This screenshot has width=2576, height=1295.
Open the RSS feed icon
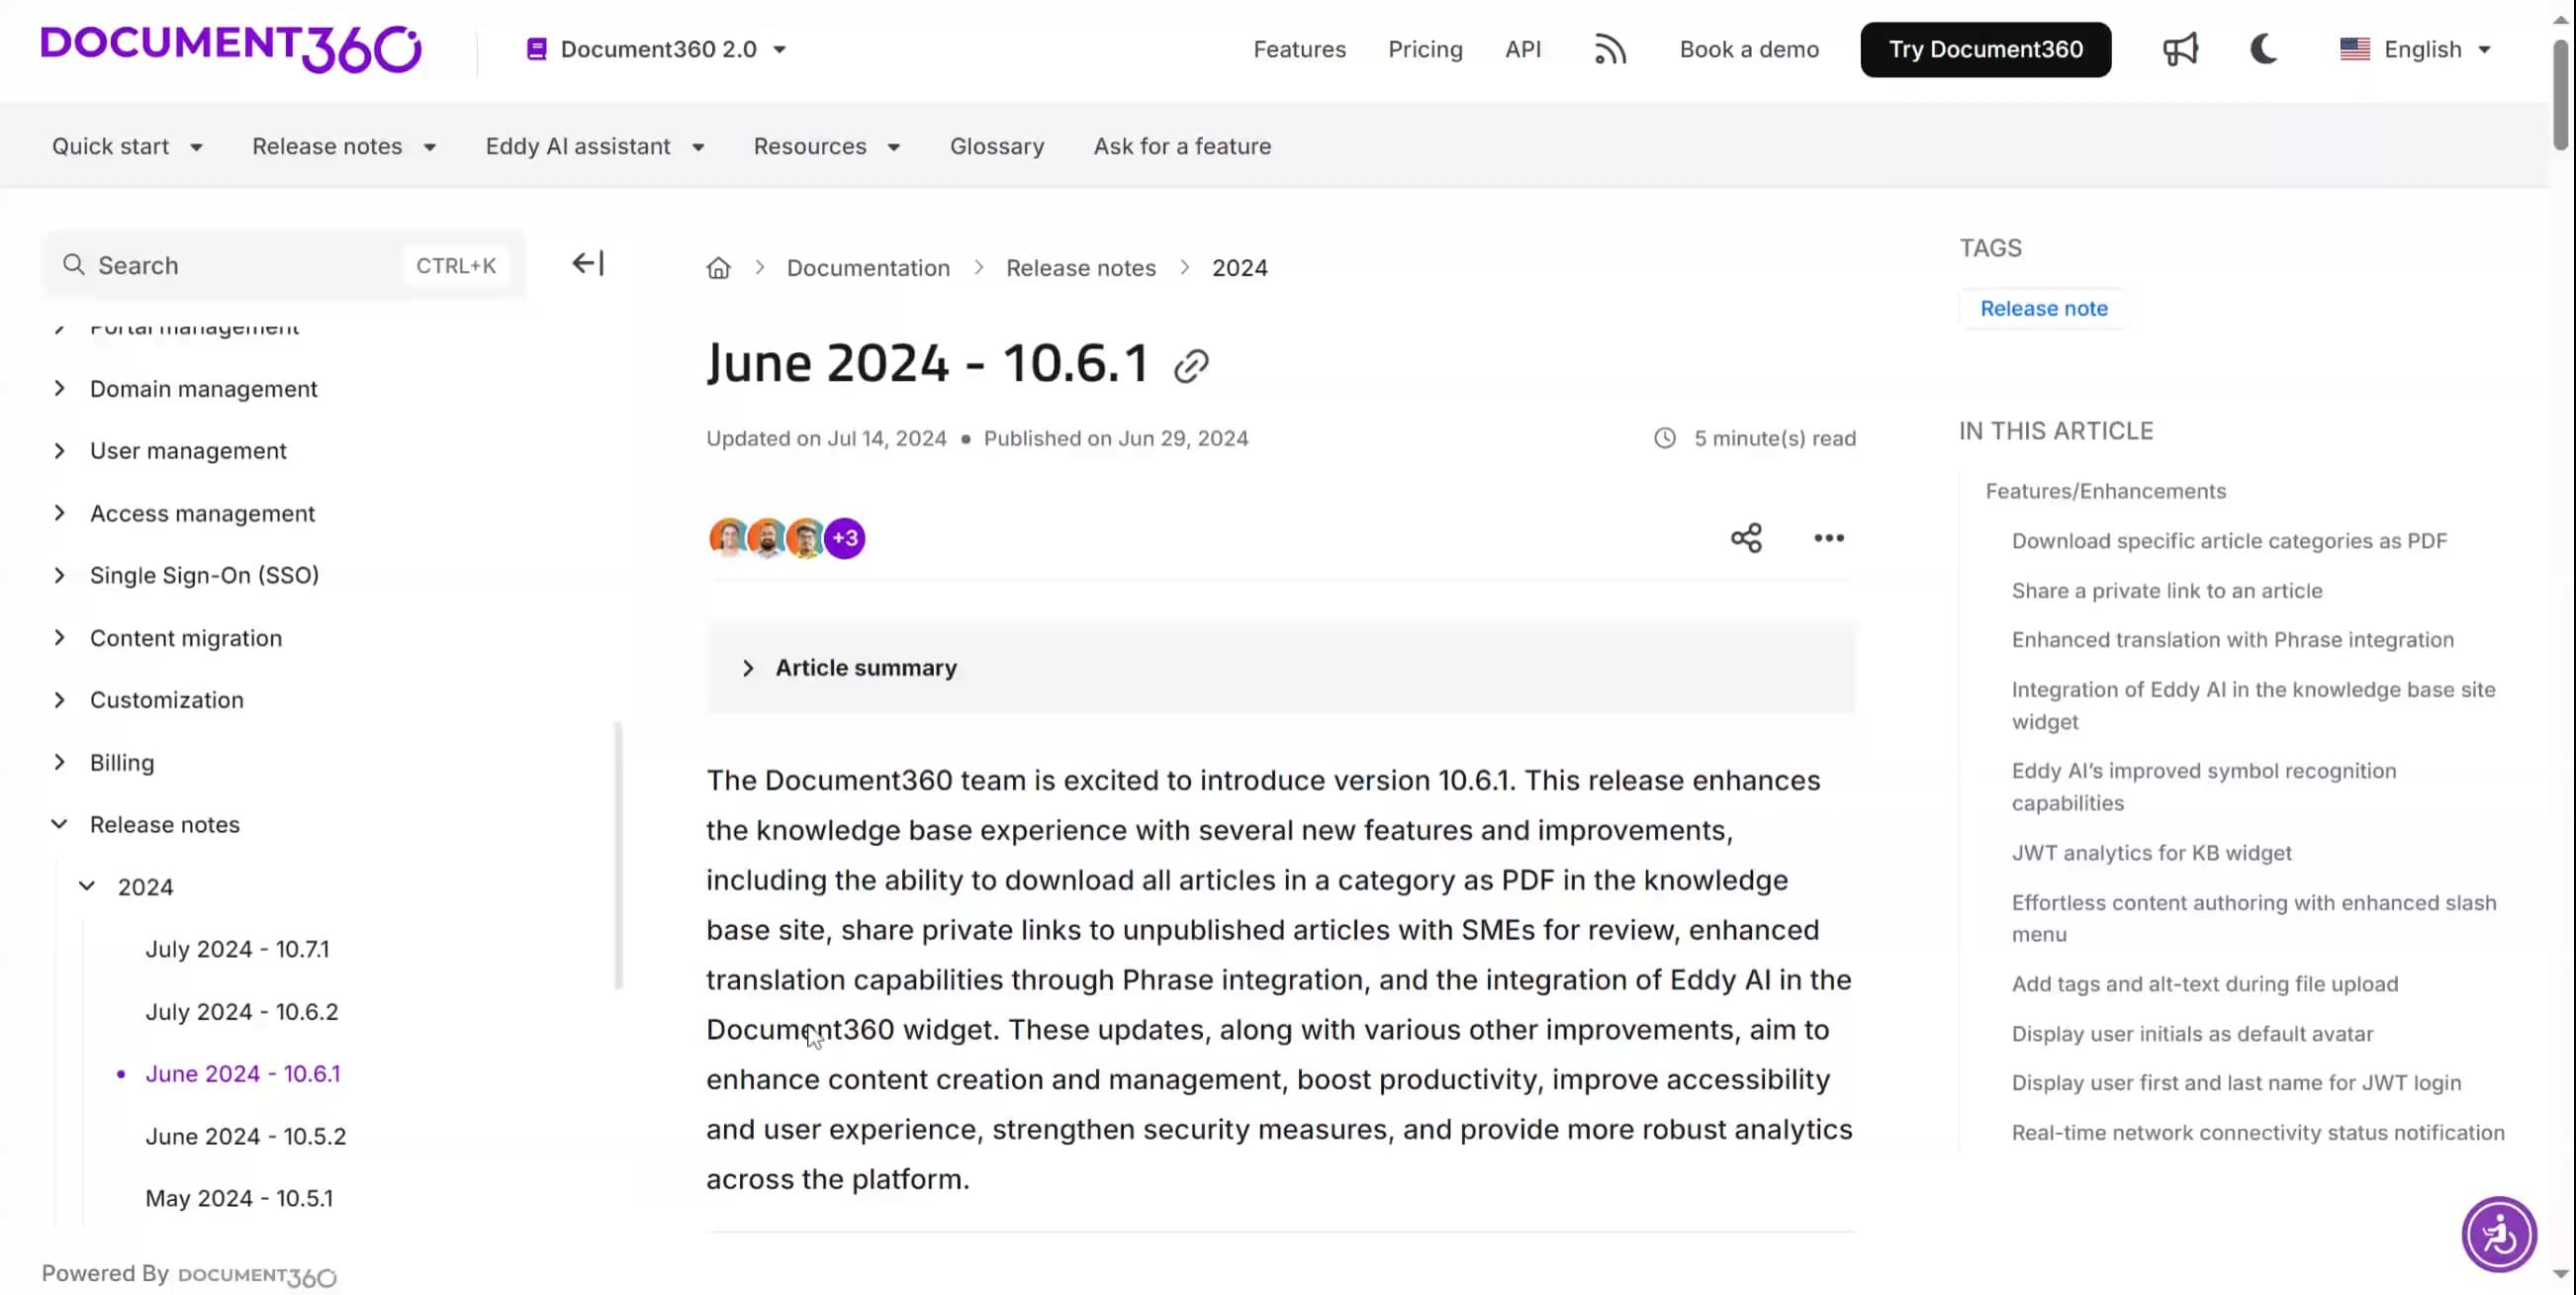(x=1610, y=49)
